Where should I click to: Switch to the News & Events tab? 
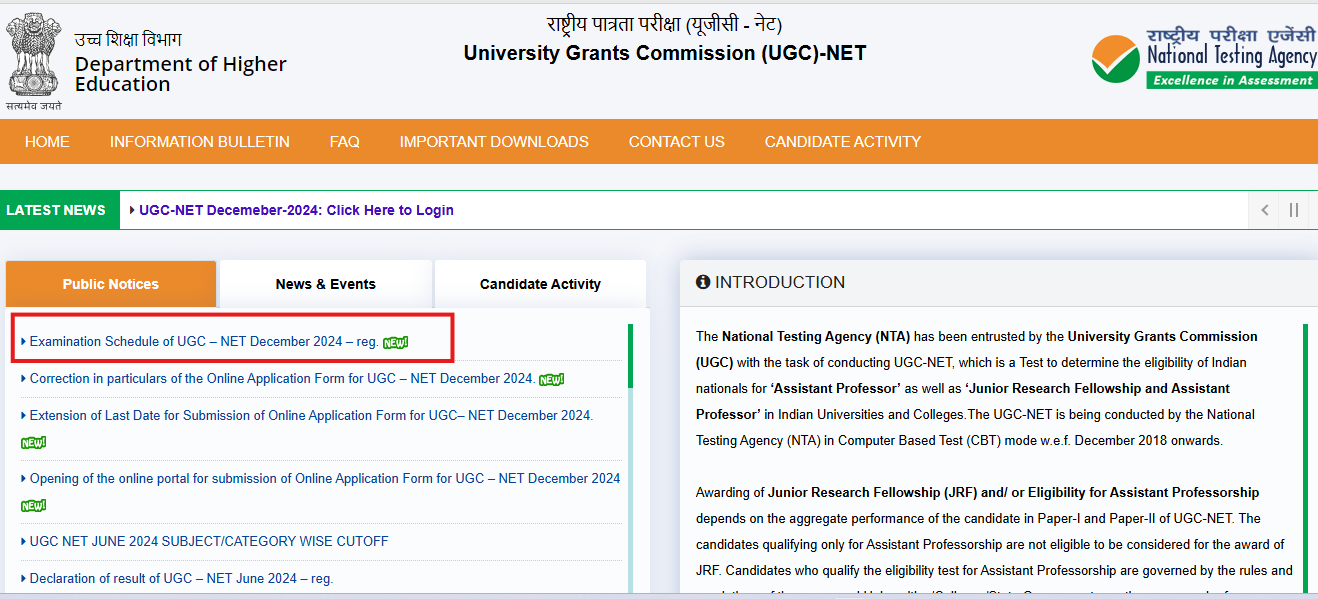(x=325, y=284)
